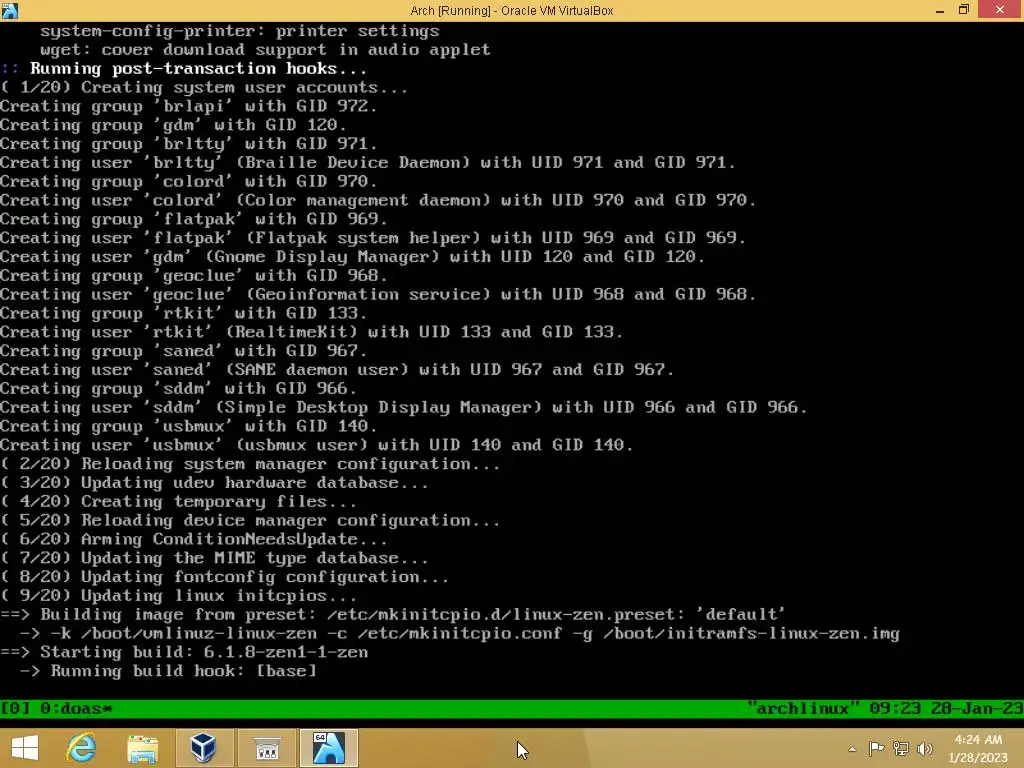Click the '-k /boot/vmlinuz-linux-zen' command line
Viewport: 1024px width, 768px height.
pyautogui.click(x=460, y=633)
